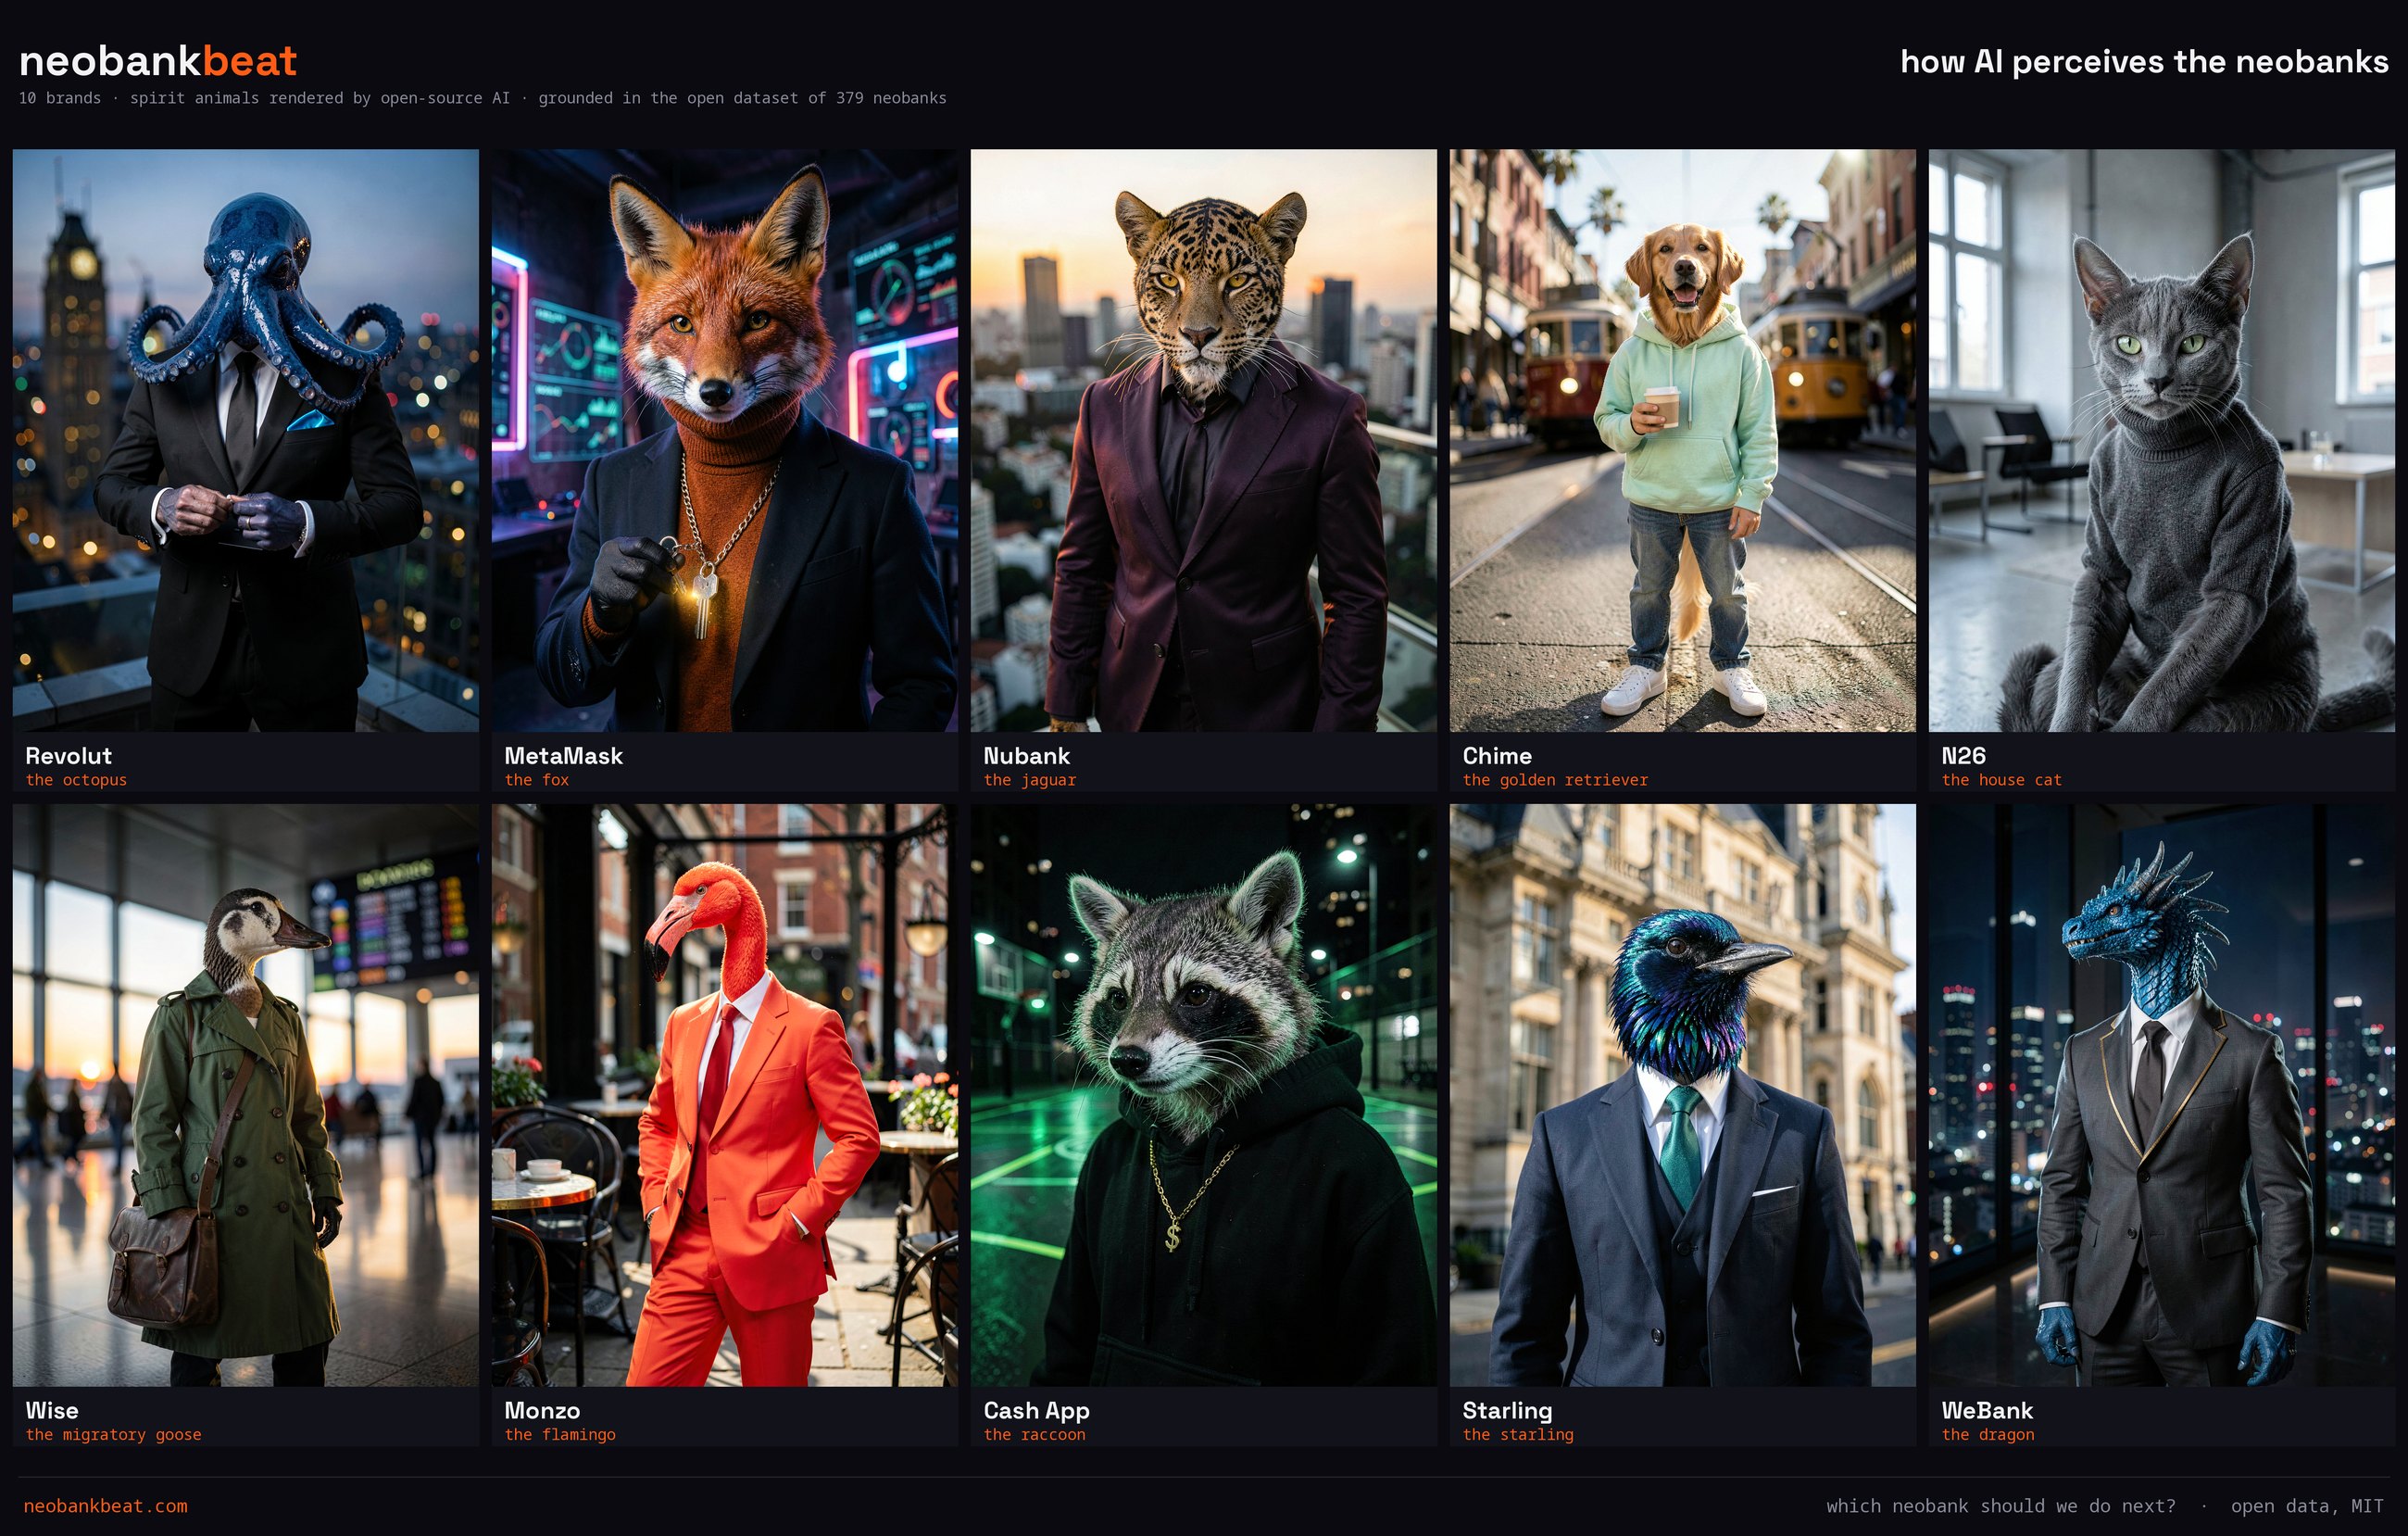Click the Starling brand name

point(1507,1412)
